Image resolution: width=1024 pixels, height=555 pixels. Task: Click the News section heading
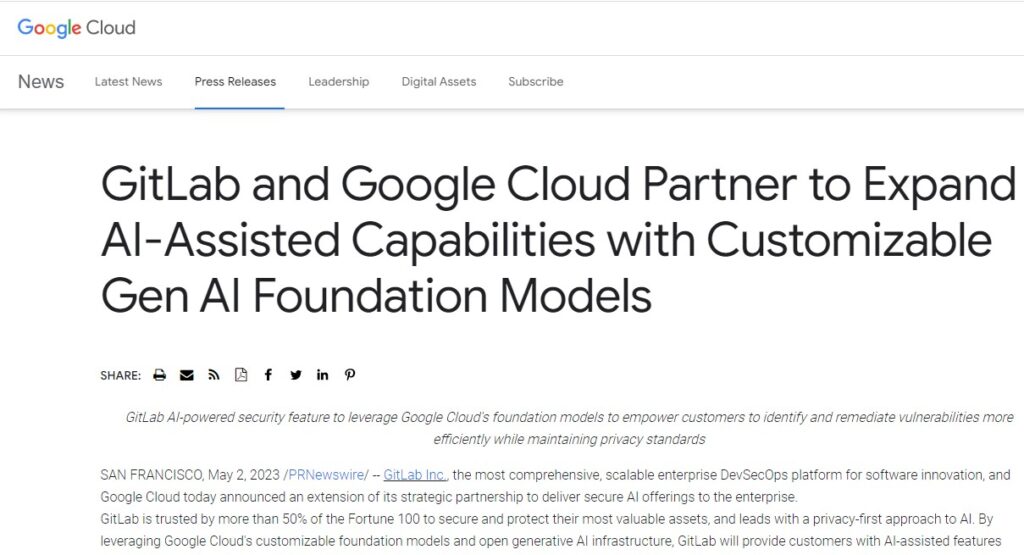(x=40, y=82)
